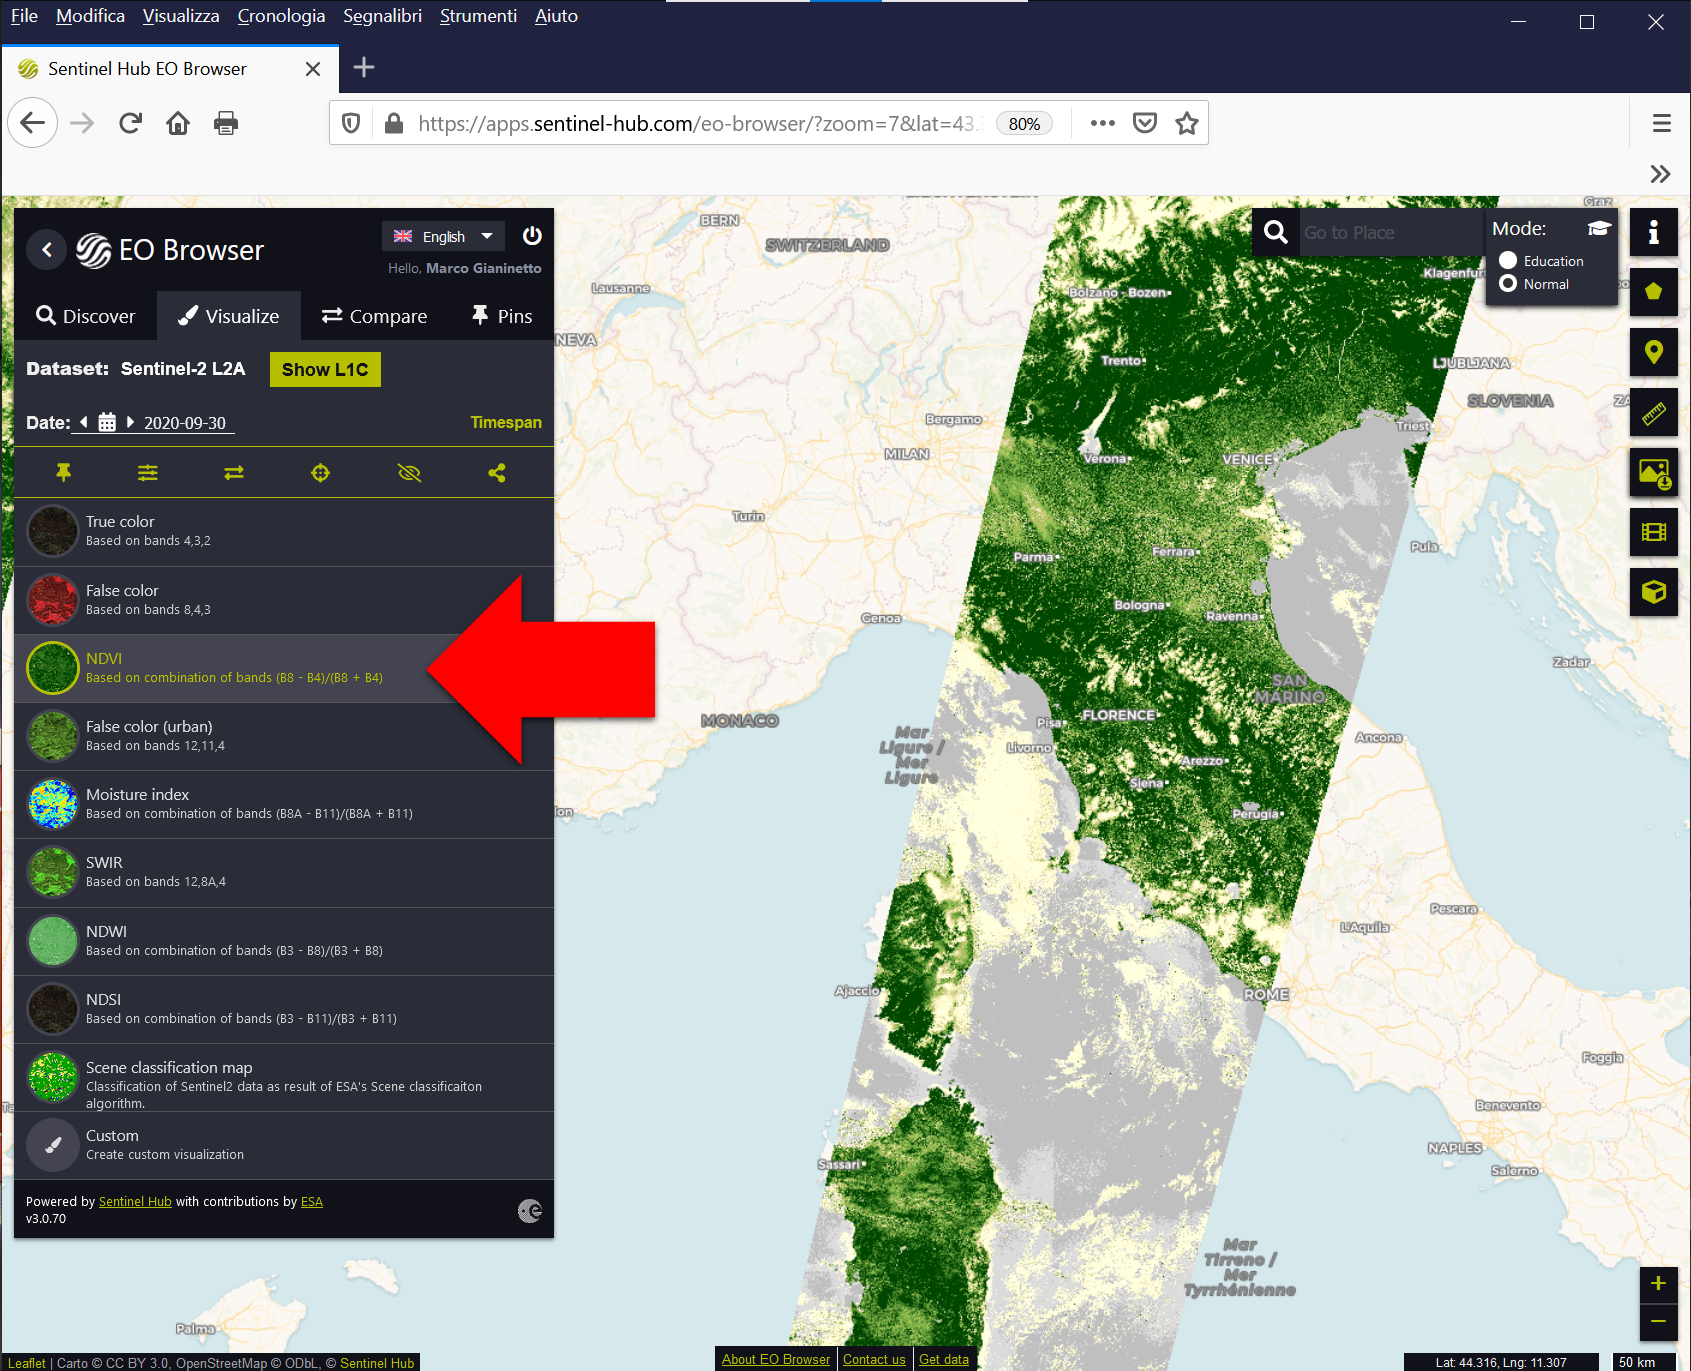Click the zoom-to-tile crosshair icon

tap(320, 472)
